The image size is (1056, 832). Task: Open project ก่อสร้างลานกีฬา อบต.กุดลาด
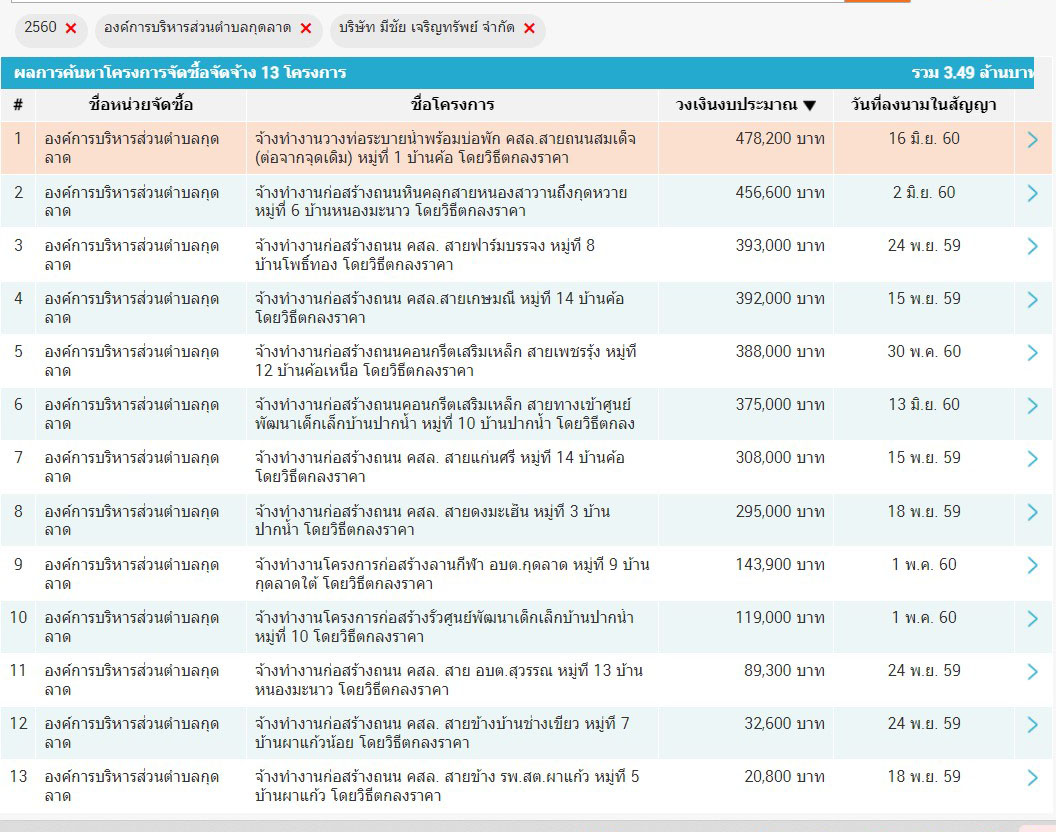[x=452, y=574]
